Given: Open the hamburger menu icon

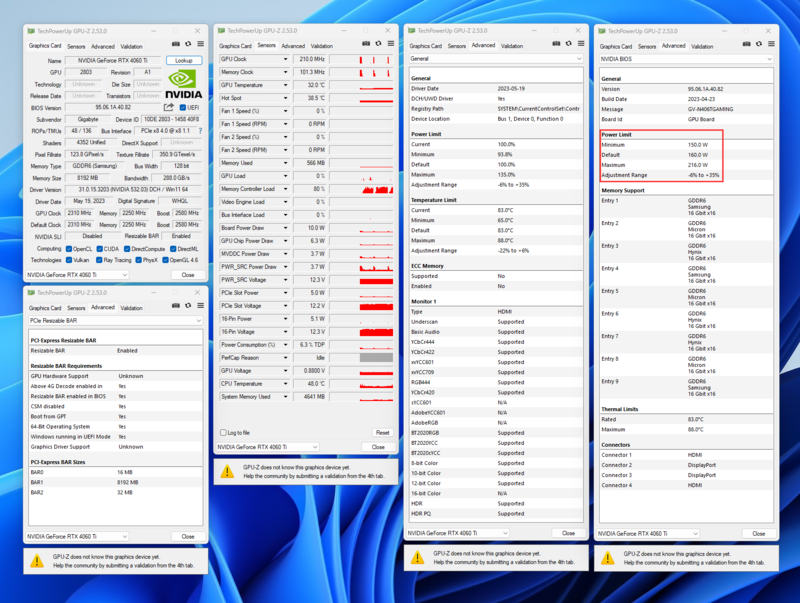Looking at the screenshot, I should [201, 44].
